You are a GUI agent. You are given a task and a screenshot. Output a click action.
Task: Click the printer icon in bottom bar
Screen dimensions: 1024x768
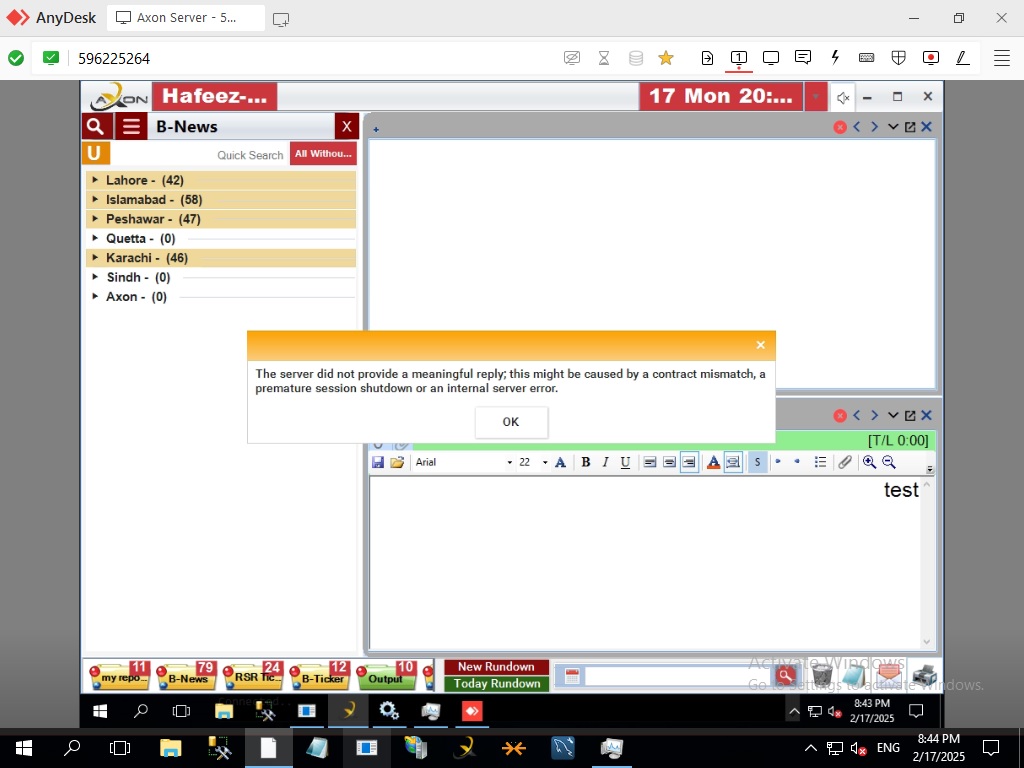[x=924, y=676]
